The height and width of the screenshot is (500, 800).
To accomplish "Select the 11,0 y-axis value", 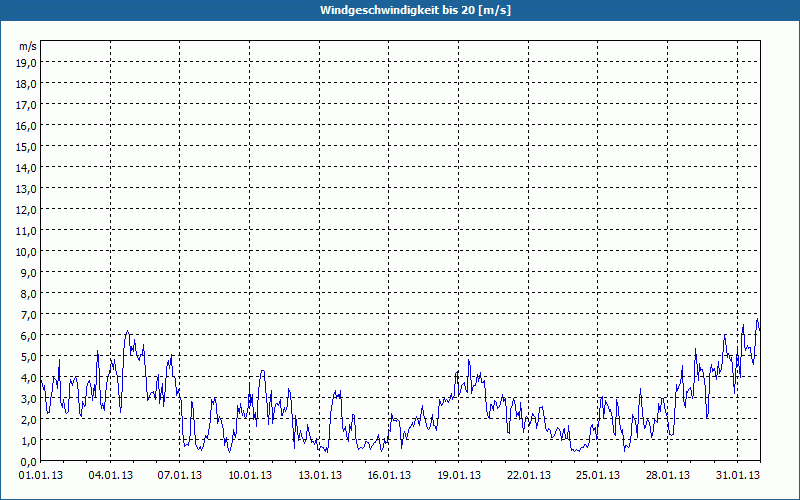I will (x=28, y=231).
